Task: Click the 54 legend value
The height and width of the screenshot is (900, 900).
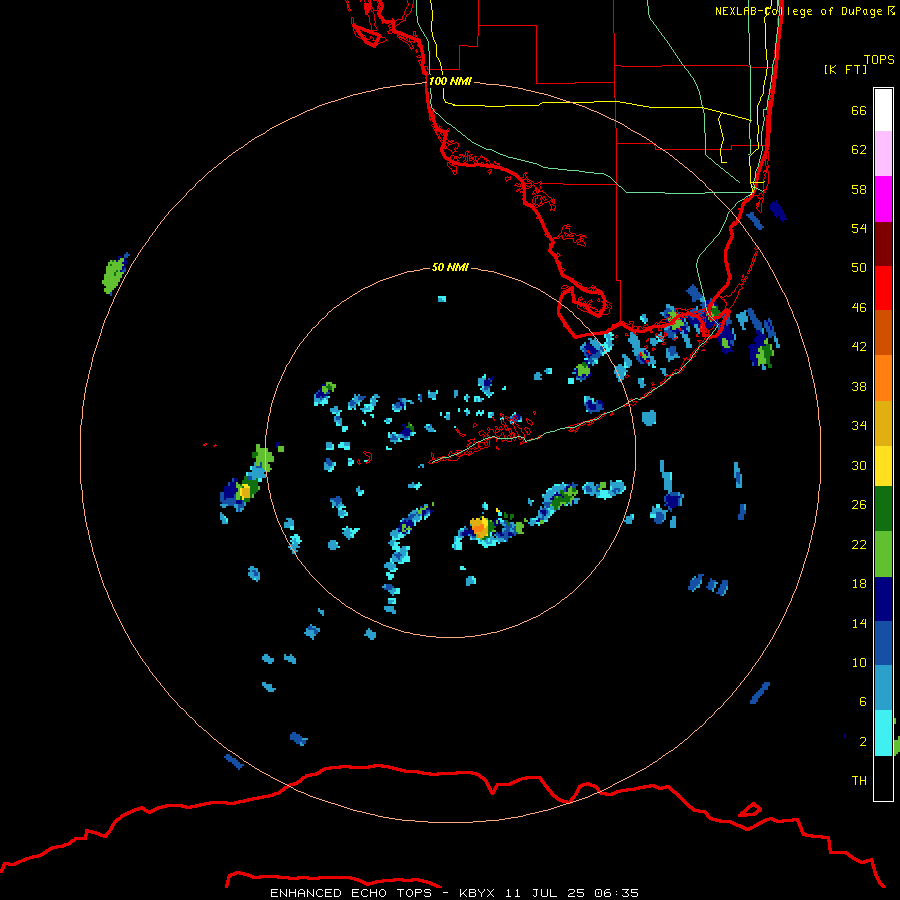Action: pos(859,228)
